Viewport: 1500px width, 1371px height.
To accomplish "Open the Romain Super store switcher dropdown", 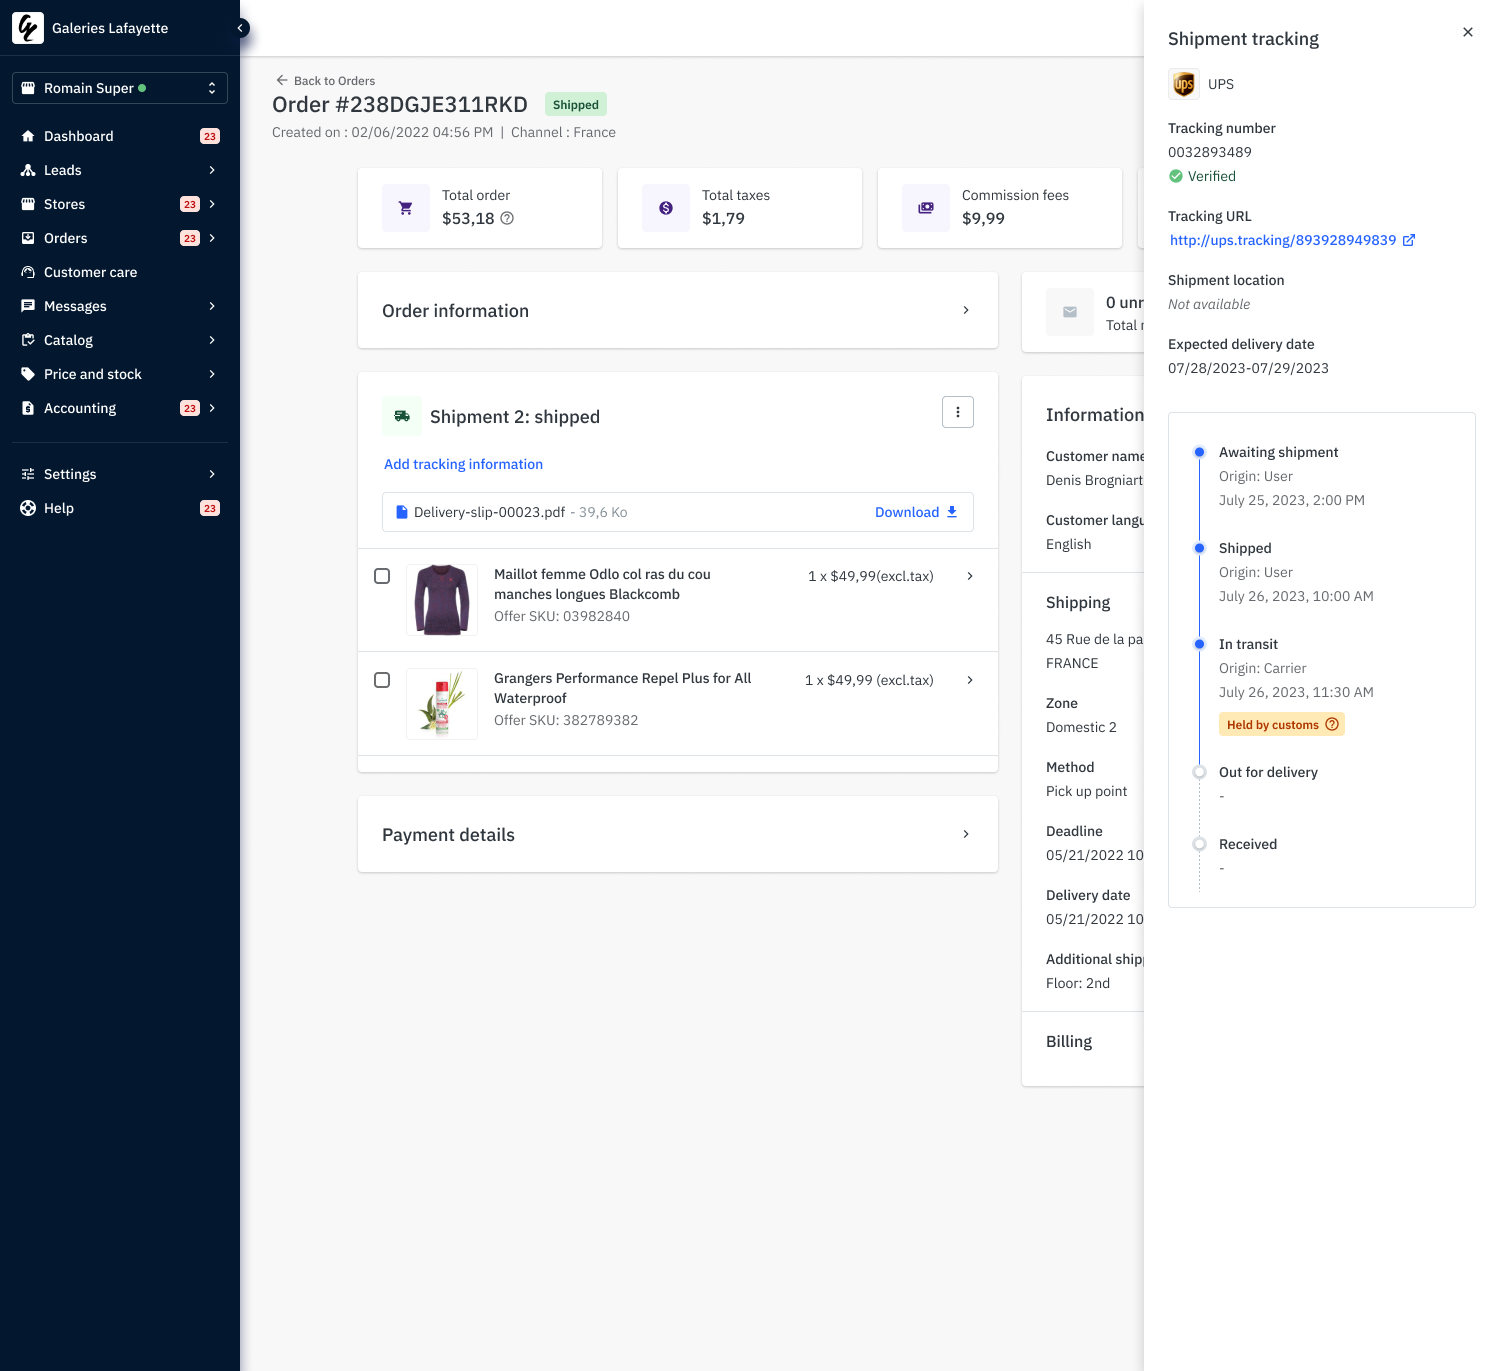I will [120, 88].
